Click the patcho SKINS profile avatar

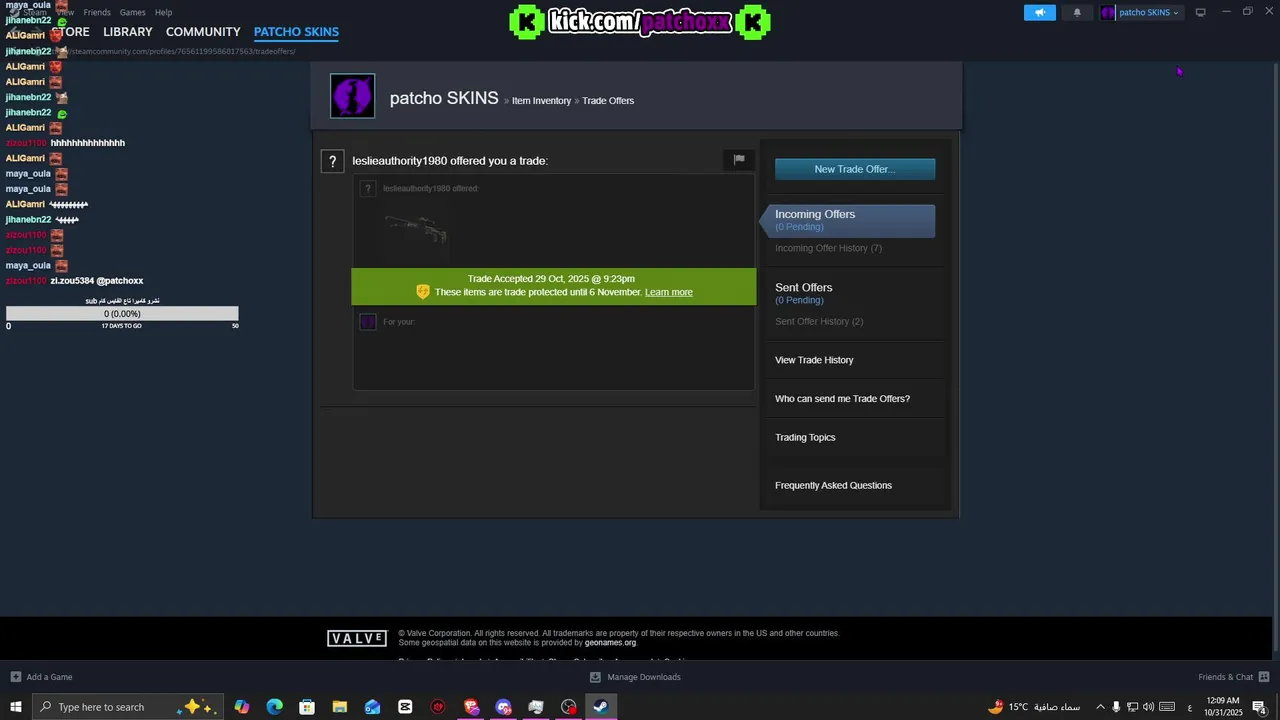353,96
